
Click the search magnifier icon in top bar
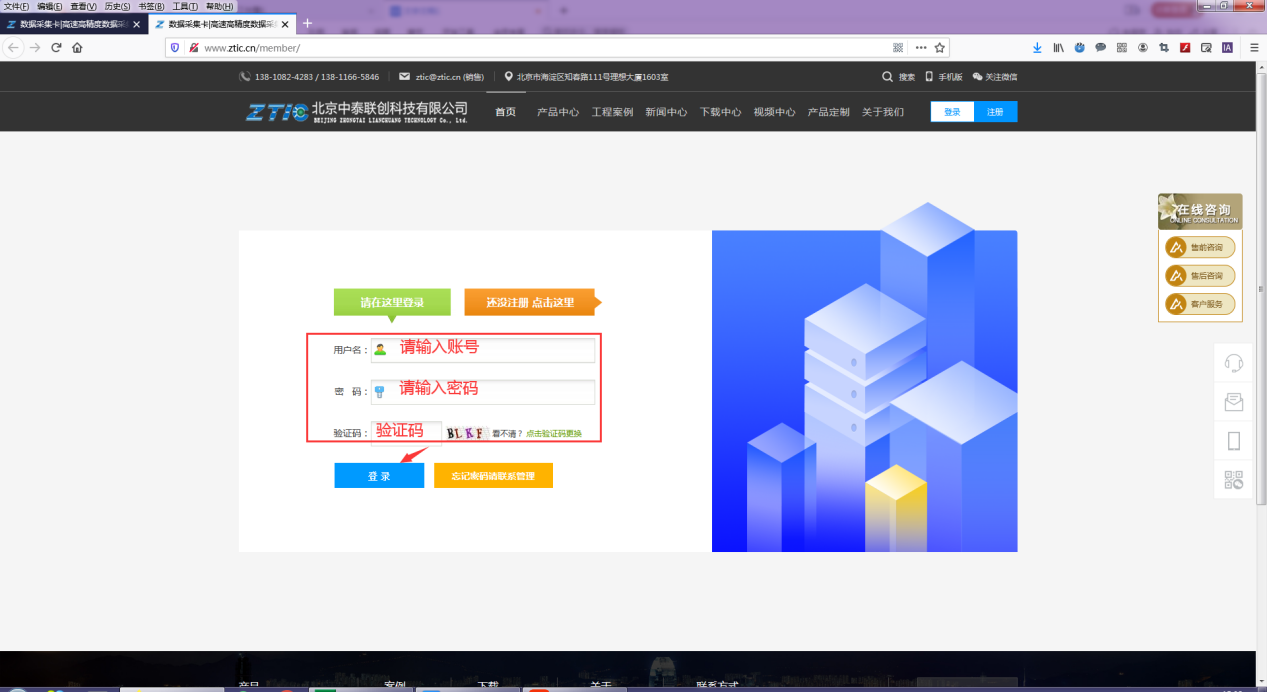[x=887, y=77]
